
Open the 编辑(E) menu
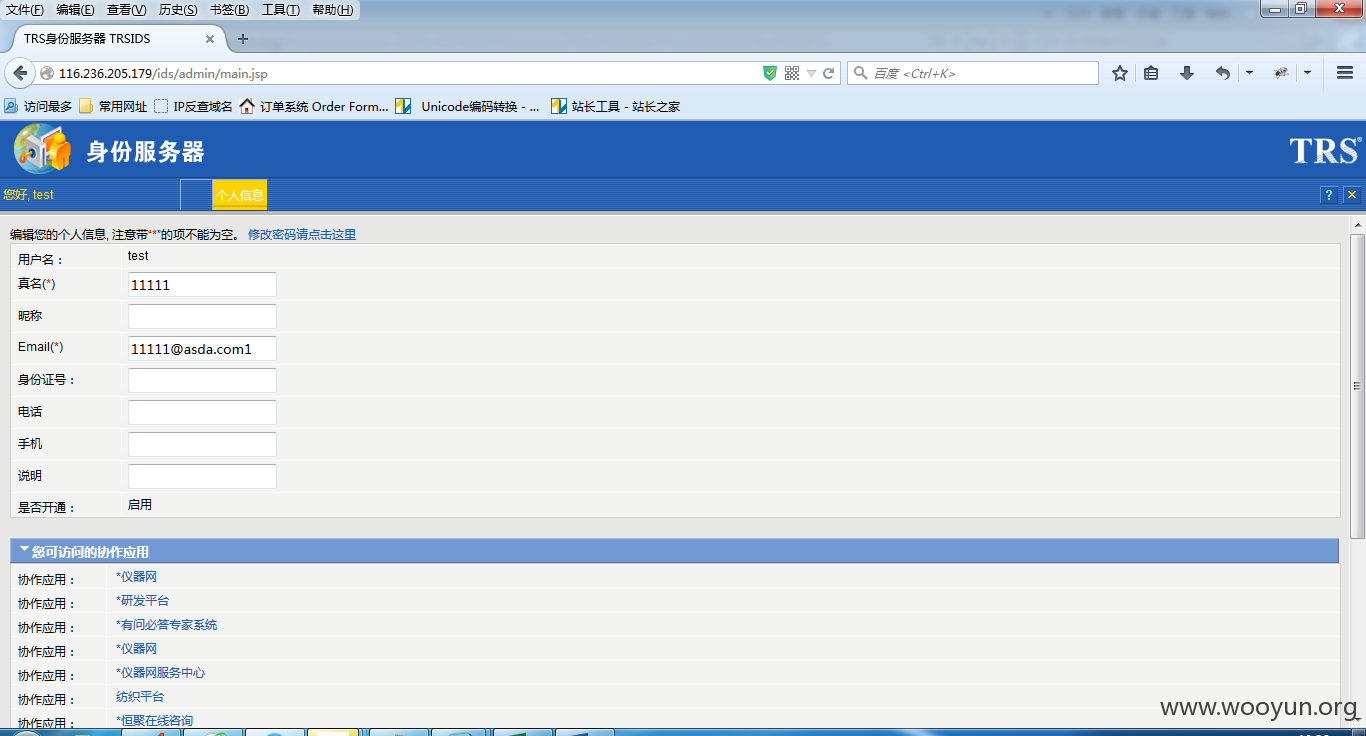tap(75, 10)
